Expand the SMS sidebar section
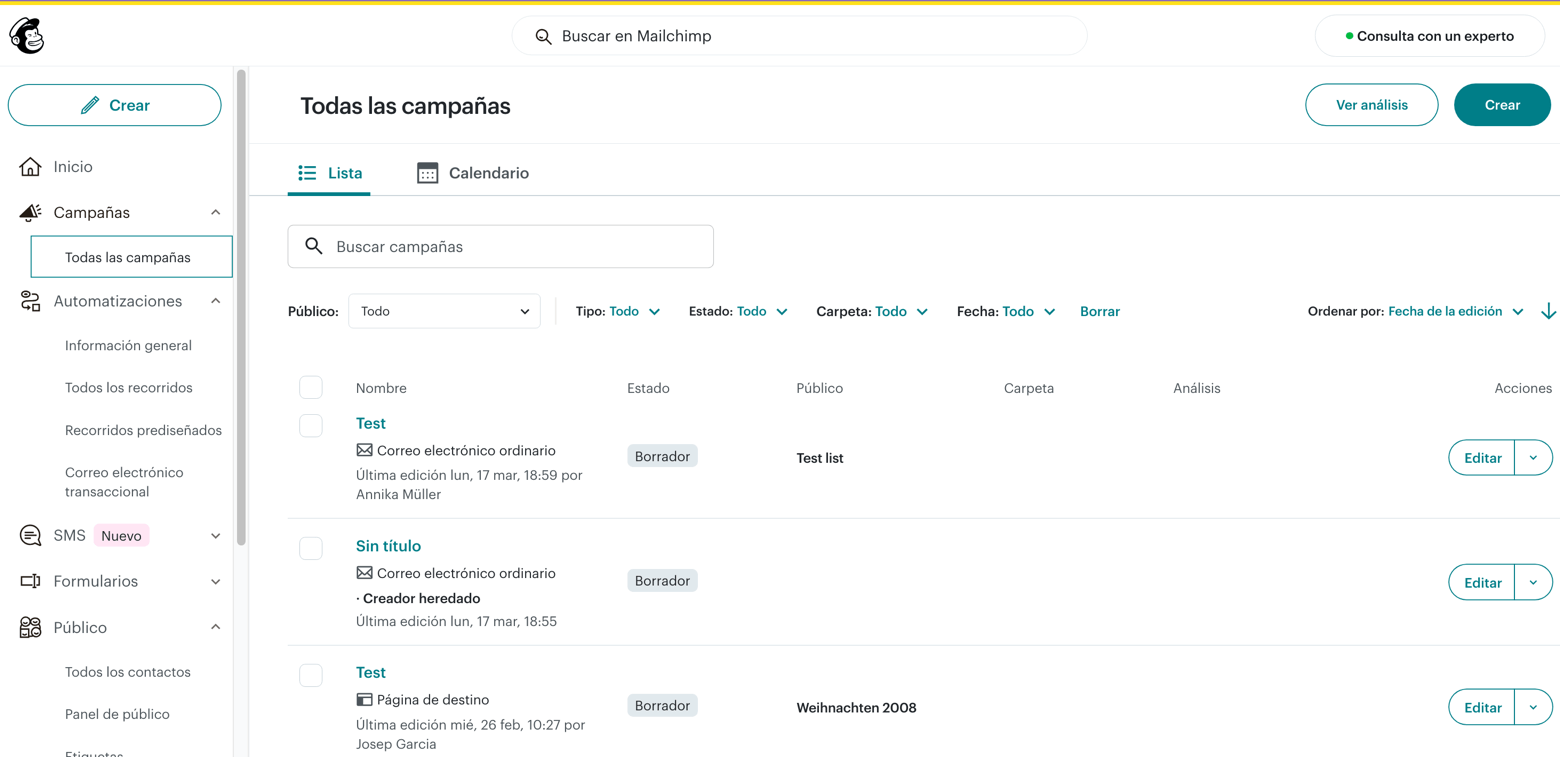This screenshot has width=1560, height=757. (x=216, y=536)
